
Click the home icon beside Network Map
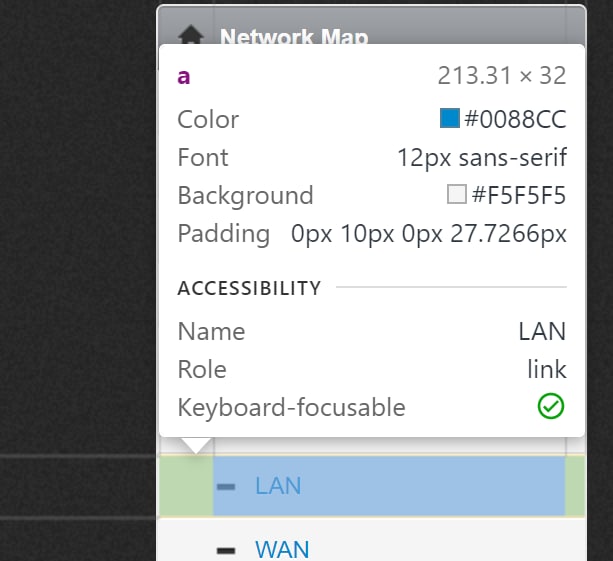point(191,36)
